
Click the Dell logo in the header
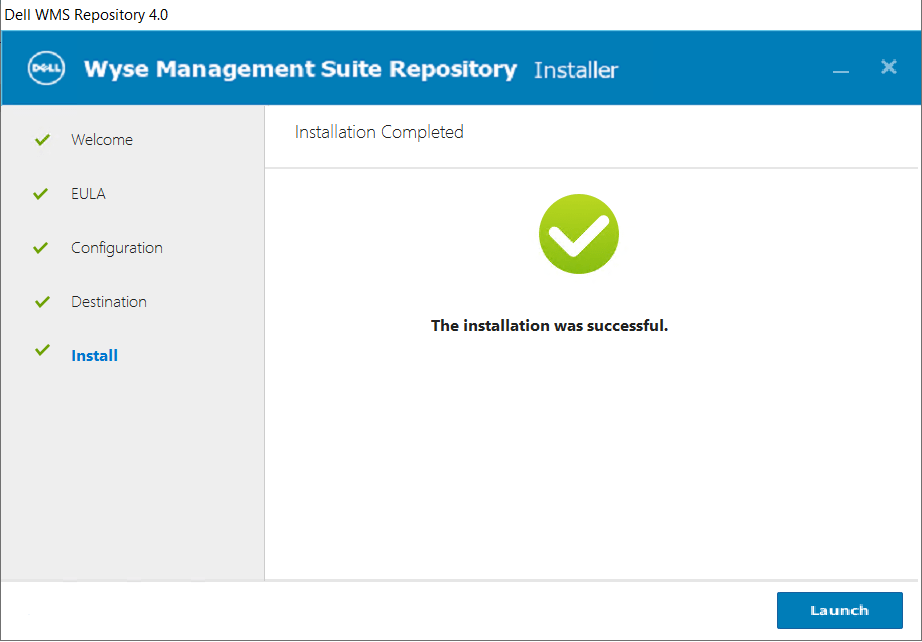coord(46,68)
